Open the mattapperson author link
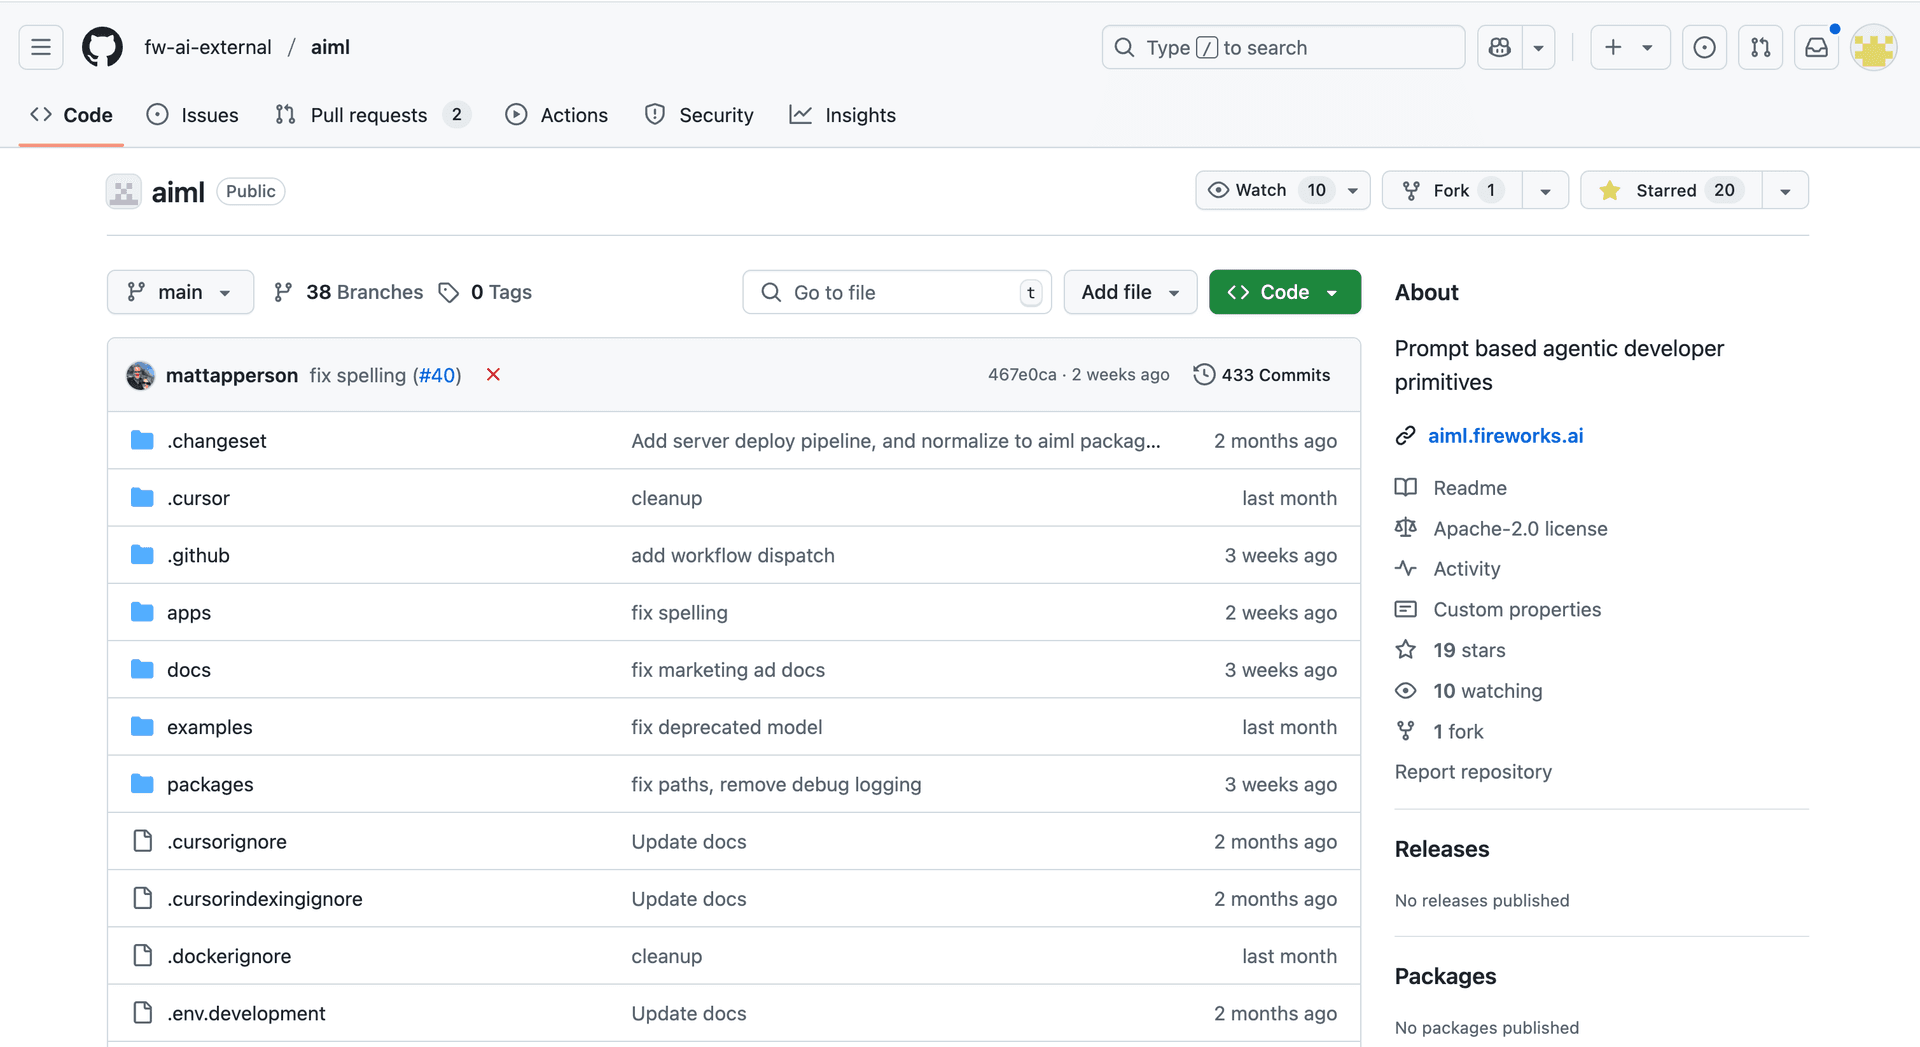The height and width of the screenshot is (1047, 1920). click(x=232, y=375)
